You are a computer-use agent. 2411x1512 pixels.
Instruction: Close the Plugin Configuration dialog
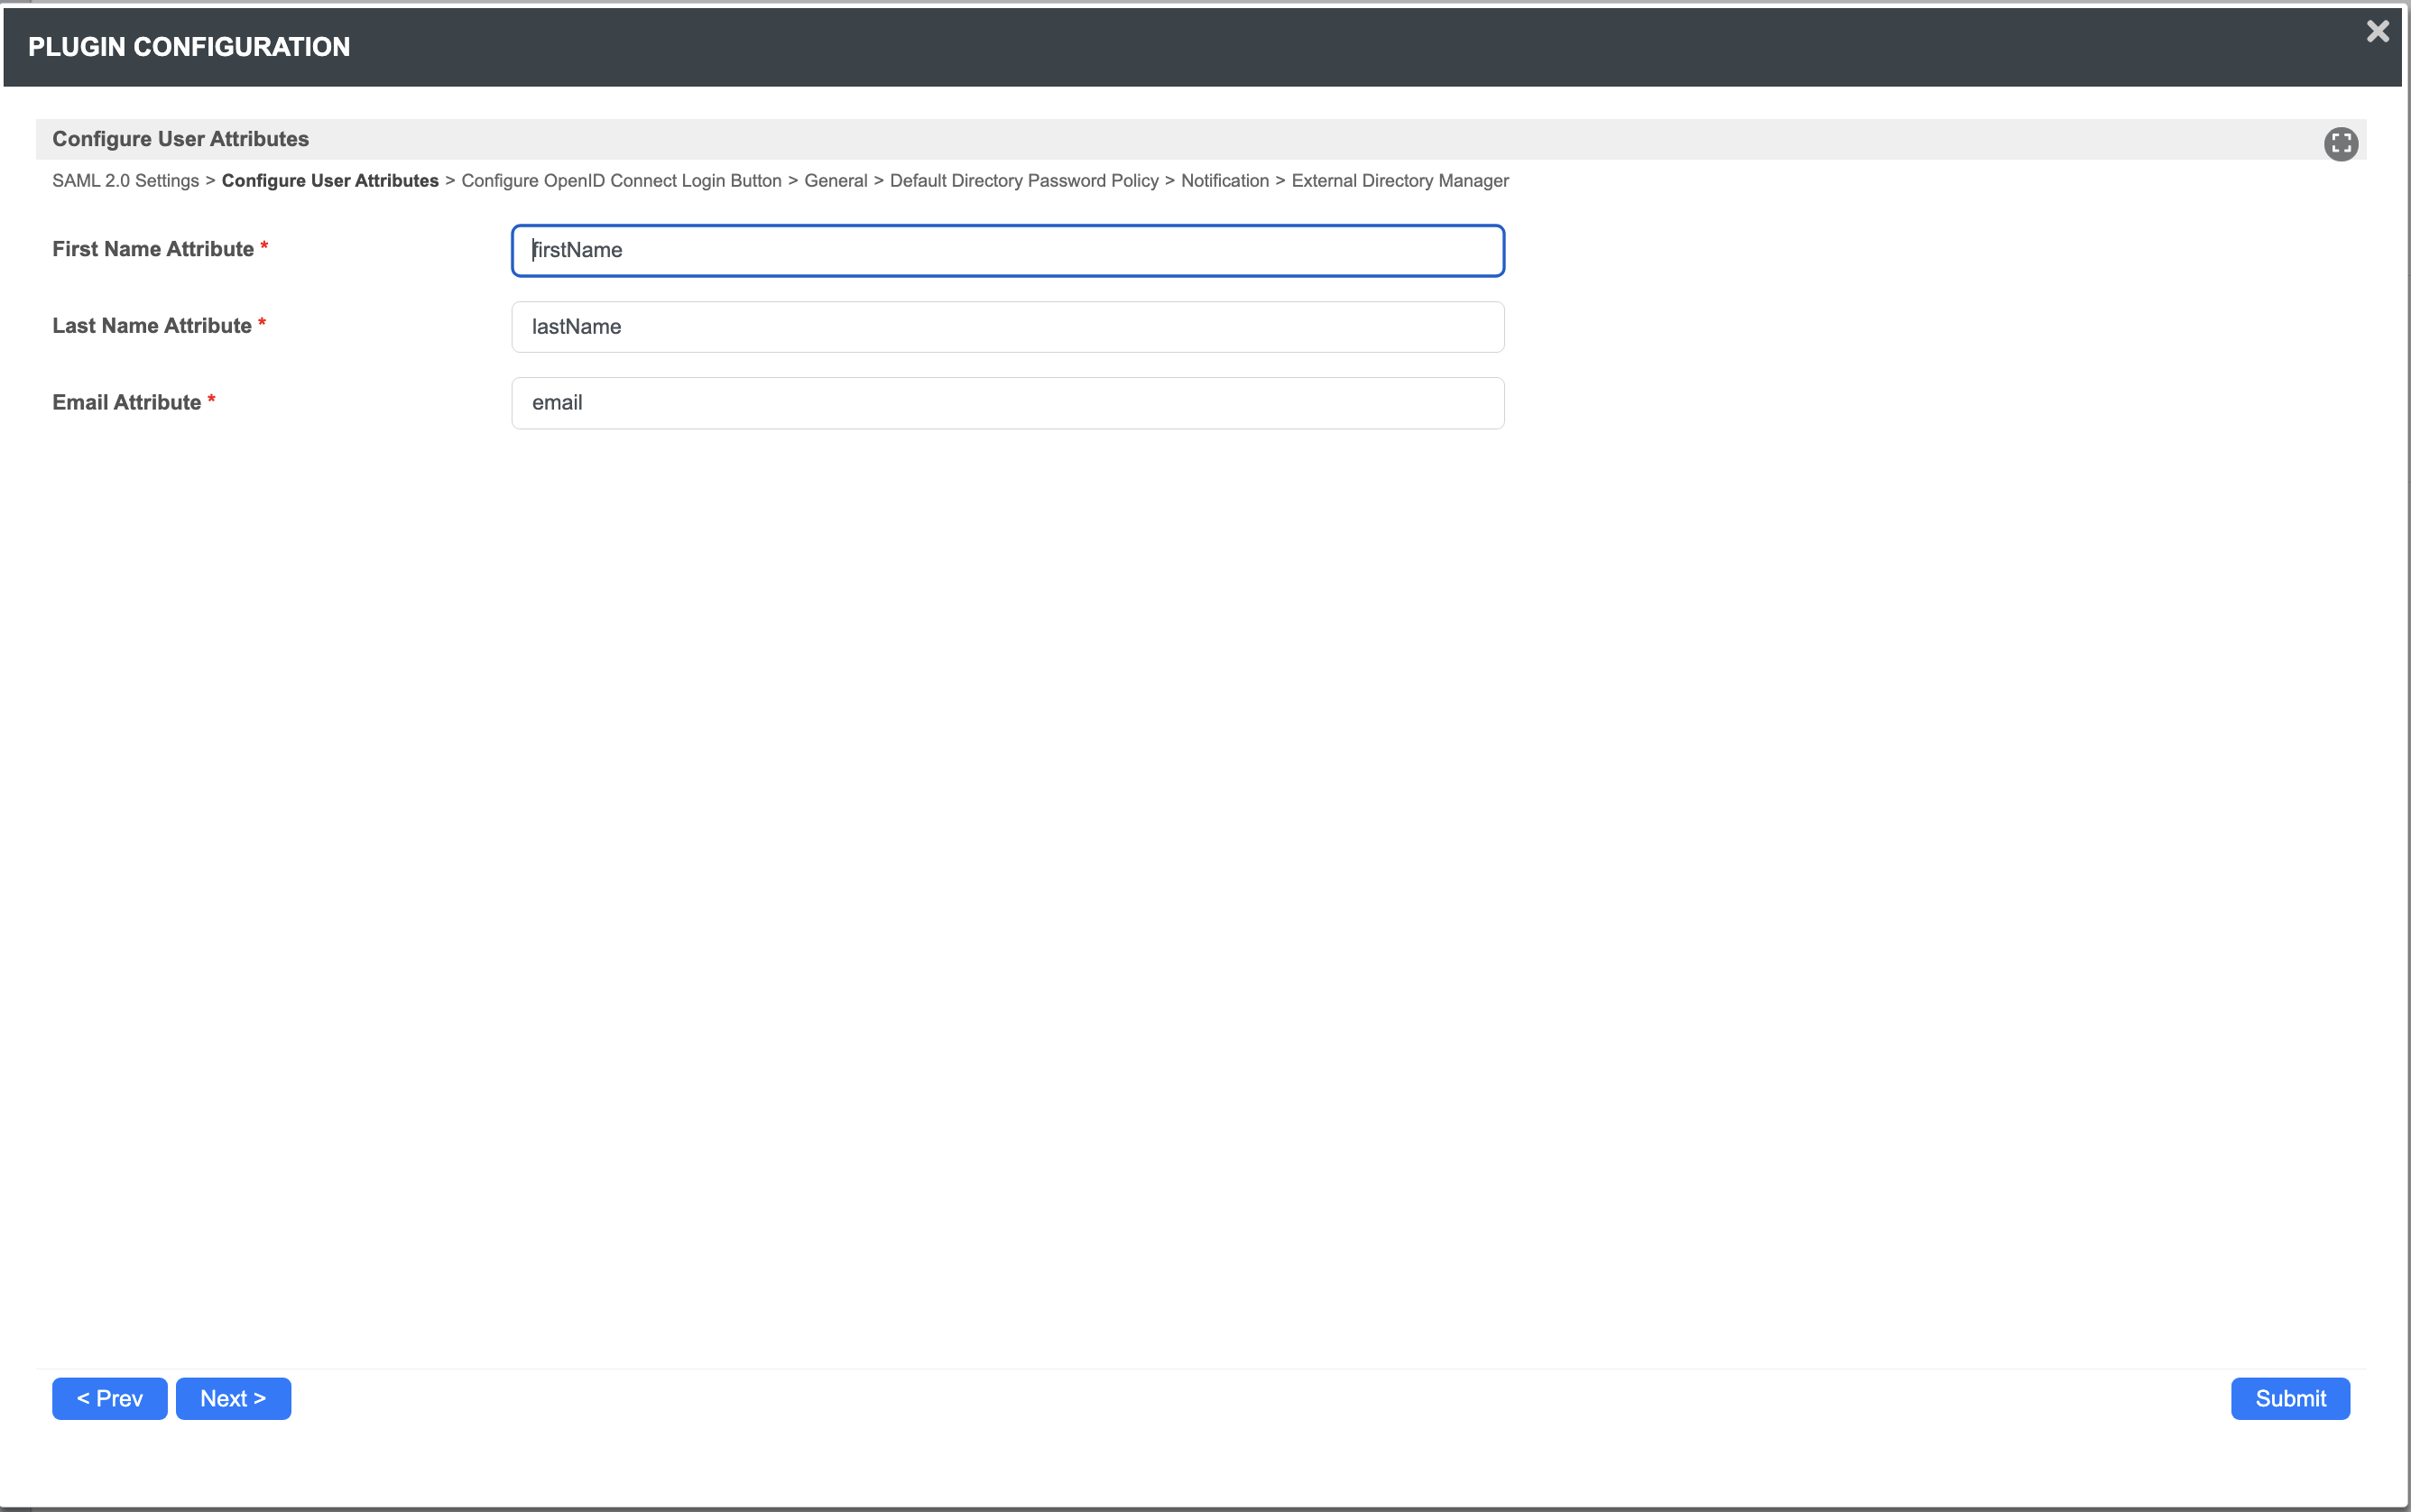click(2377, 32)
